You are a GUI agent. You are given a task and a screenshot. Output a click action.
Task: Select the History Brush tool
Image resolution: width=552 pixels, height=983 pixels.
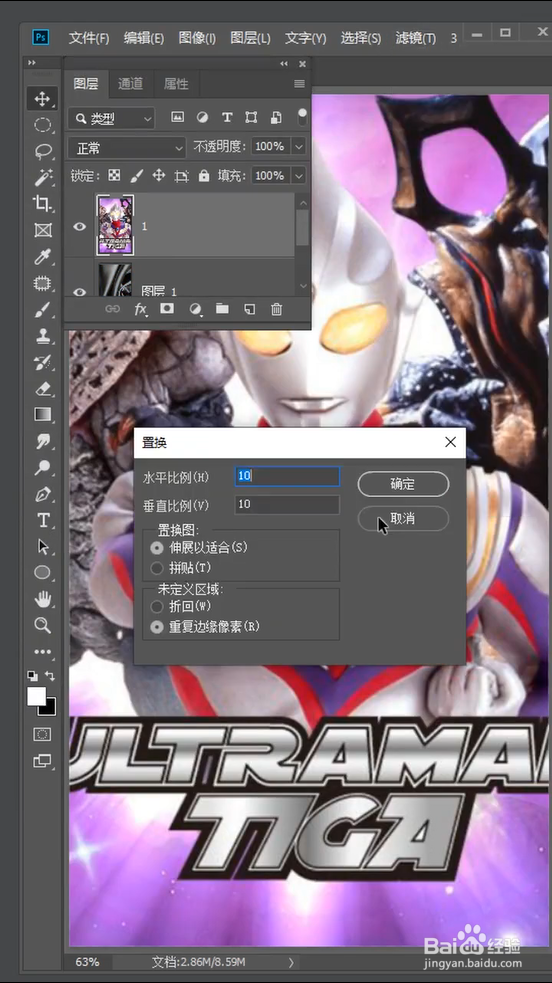(43, 362)
